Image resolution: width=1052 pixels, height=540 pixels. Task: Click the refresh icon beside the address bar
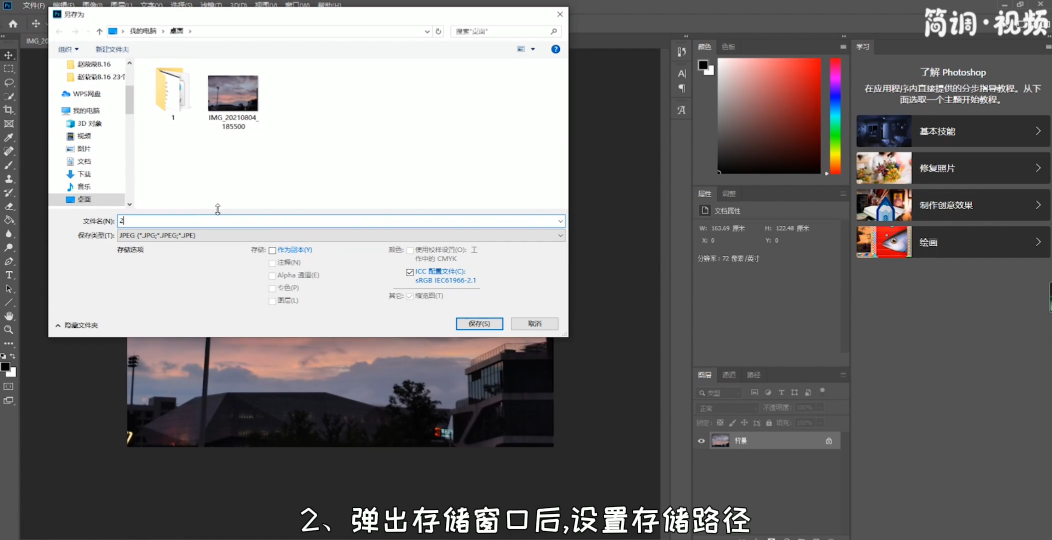439,31
